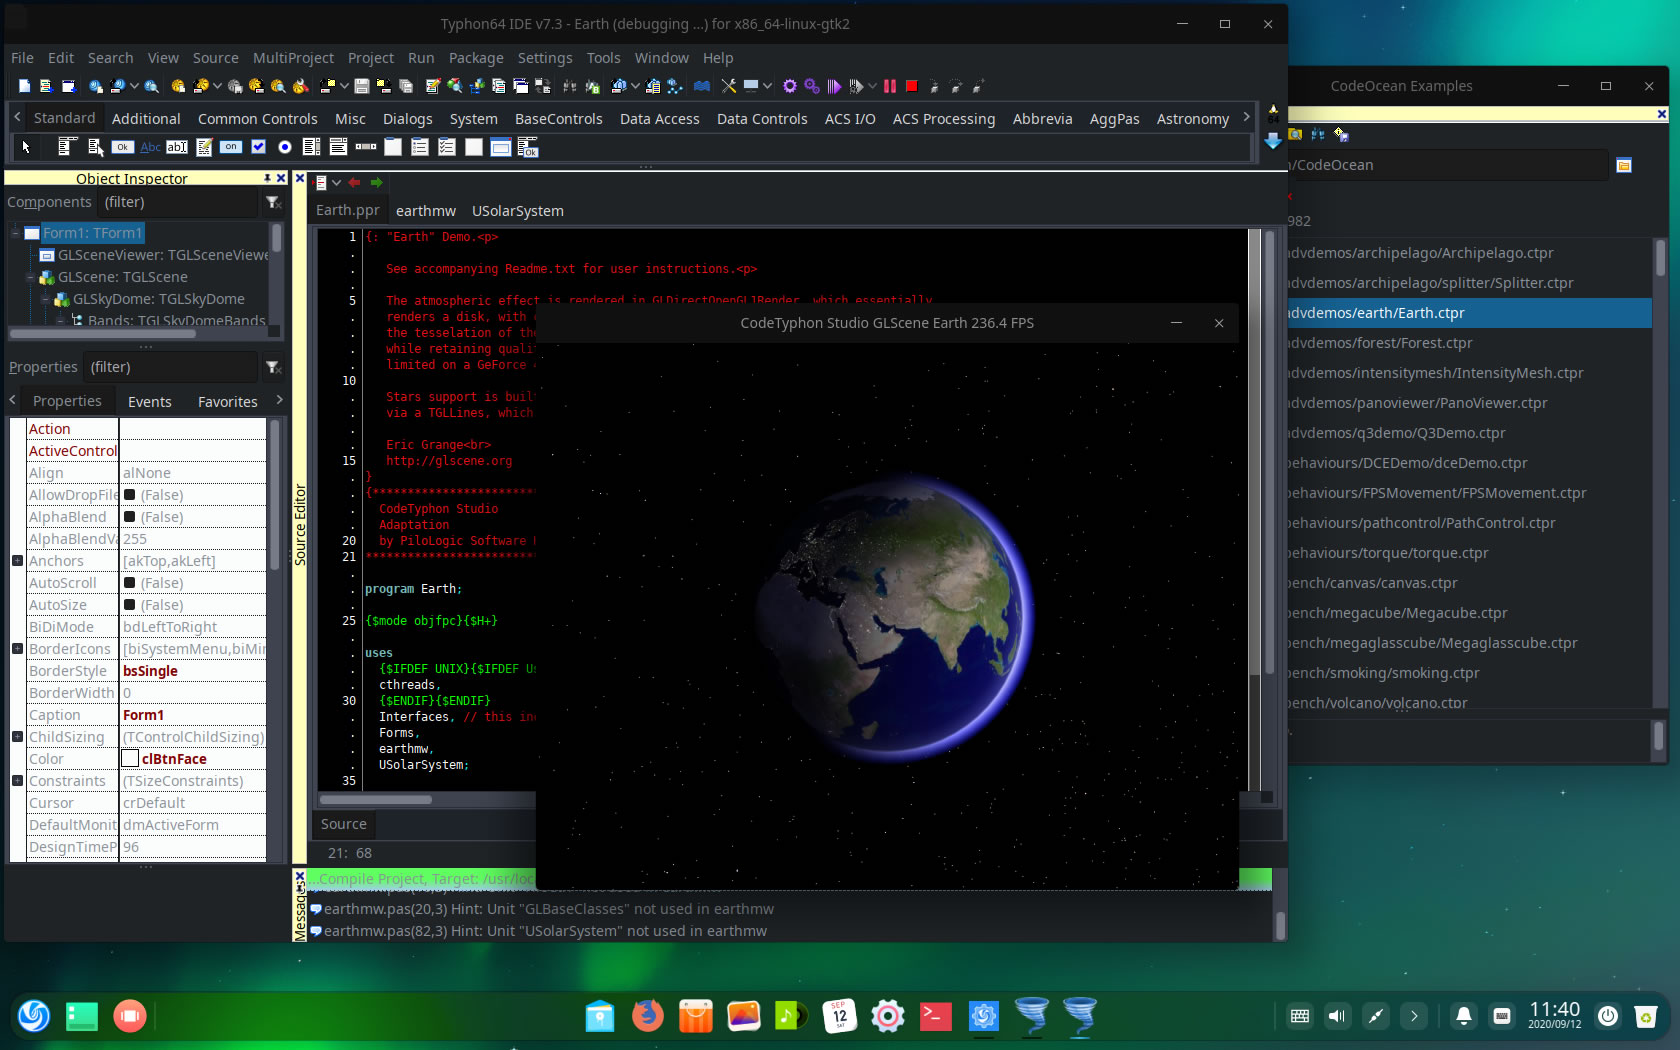
Task: Expand the Constraints property
Action: point(17,781)
